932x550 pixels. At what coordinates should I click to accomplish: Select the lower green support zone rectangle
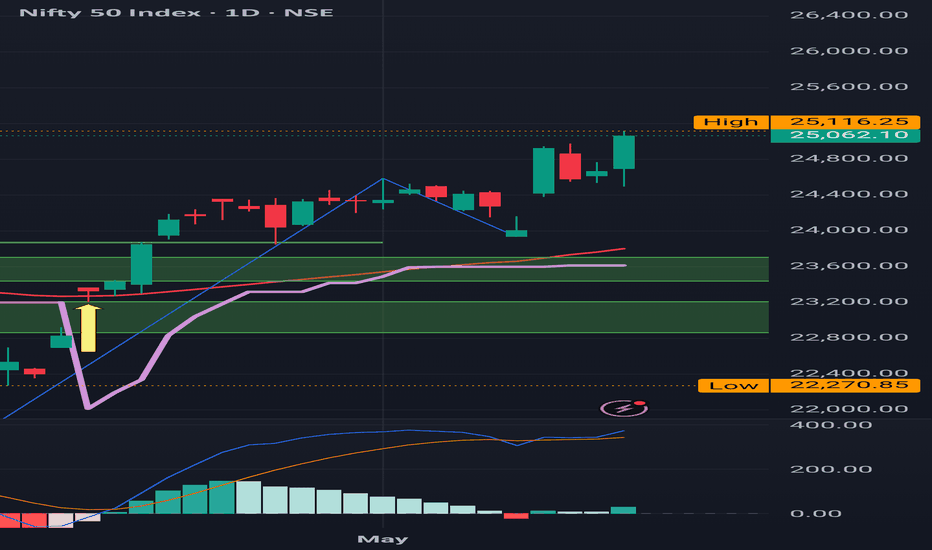[x=384, y=317]
